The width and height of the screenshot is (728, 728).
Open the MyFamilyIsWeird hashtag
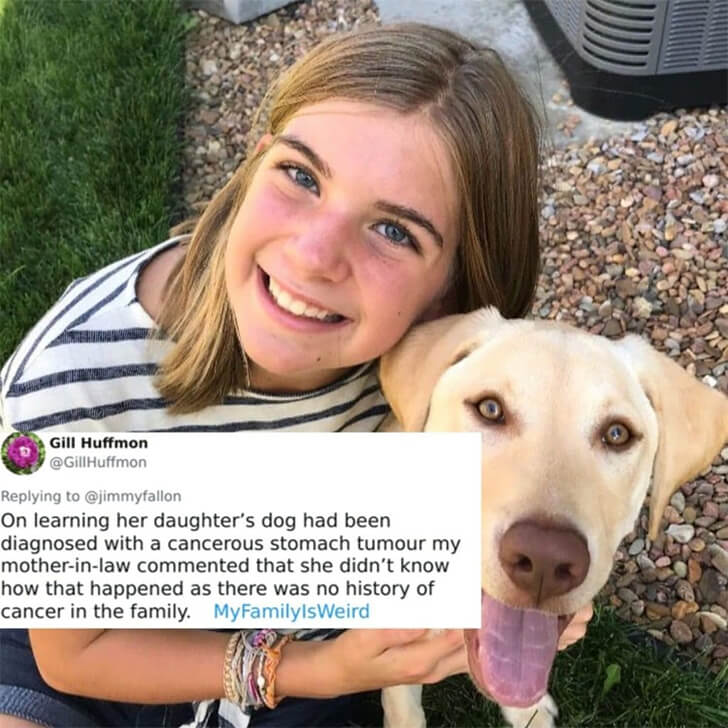pyautogui.click(x=292, y=611)
